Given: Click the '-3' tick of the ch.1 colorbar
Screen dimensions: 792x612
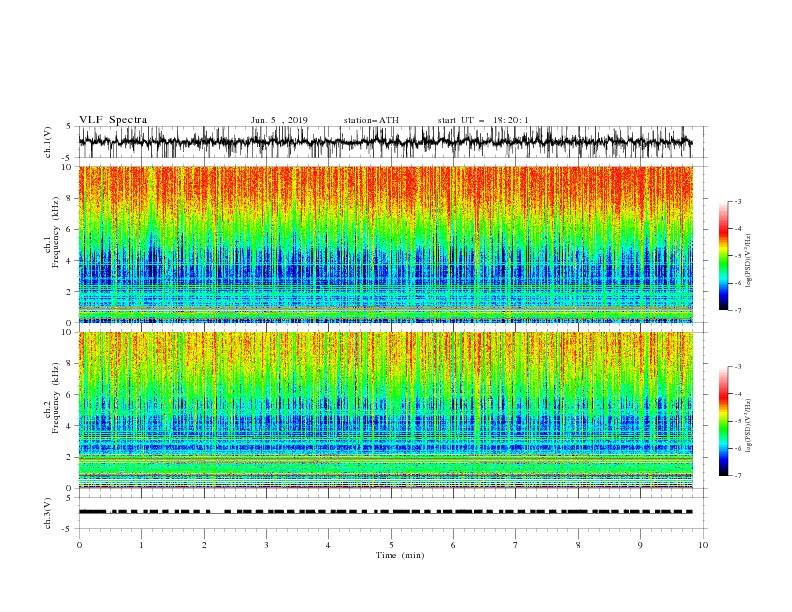Looking at the screenshot, I should pyautogui.click(x=737, y=201).
